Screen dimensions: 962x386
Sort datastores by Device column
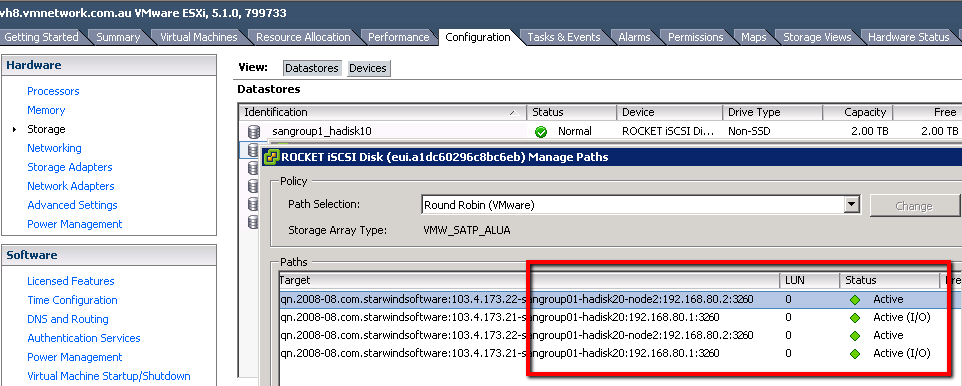pyautogui.click(x=669, y=112)
